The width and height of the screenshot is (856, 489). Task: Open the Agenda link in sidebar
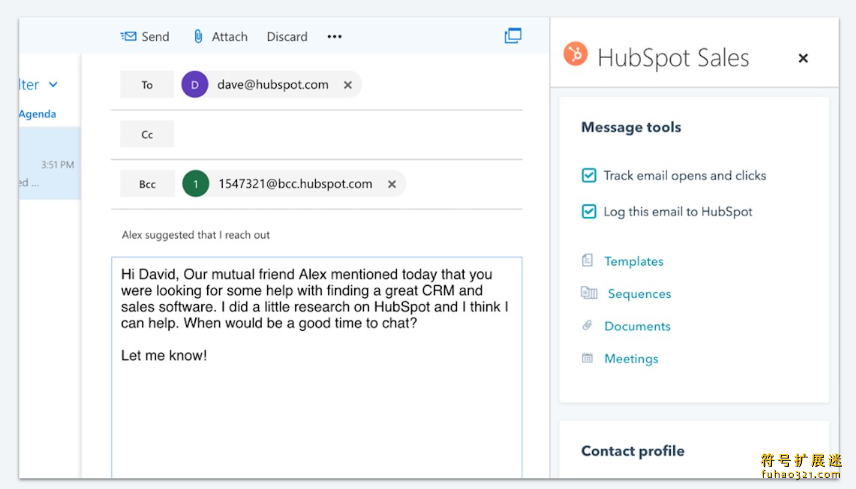tap(37, 114)
